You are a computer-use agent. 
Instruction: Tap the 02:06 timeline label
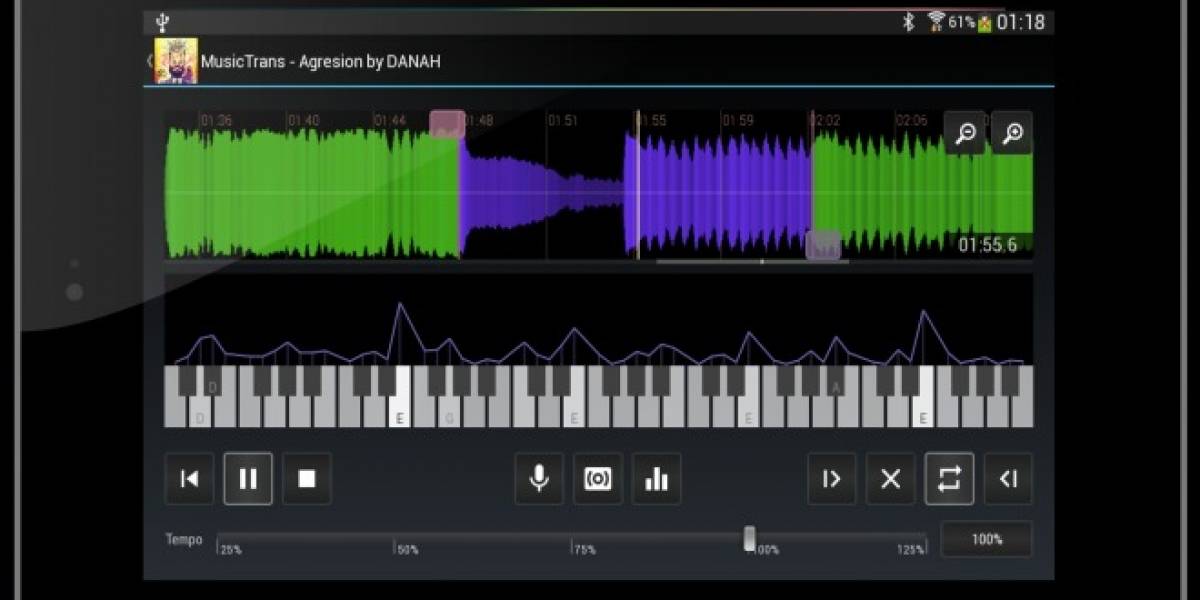point(911,121)
